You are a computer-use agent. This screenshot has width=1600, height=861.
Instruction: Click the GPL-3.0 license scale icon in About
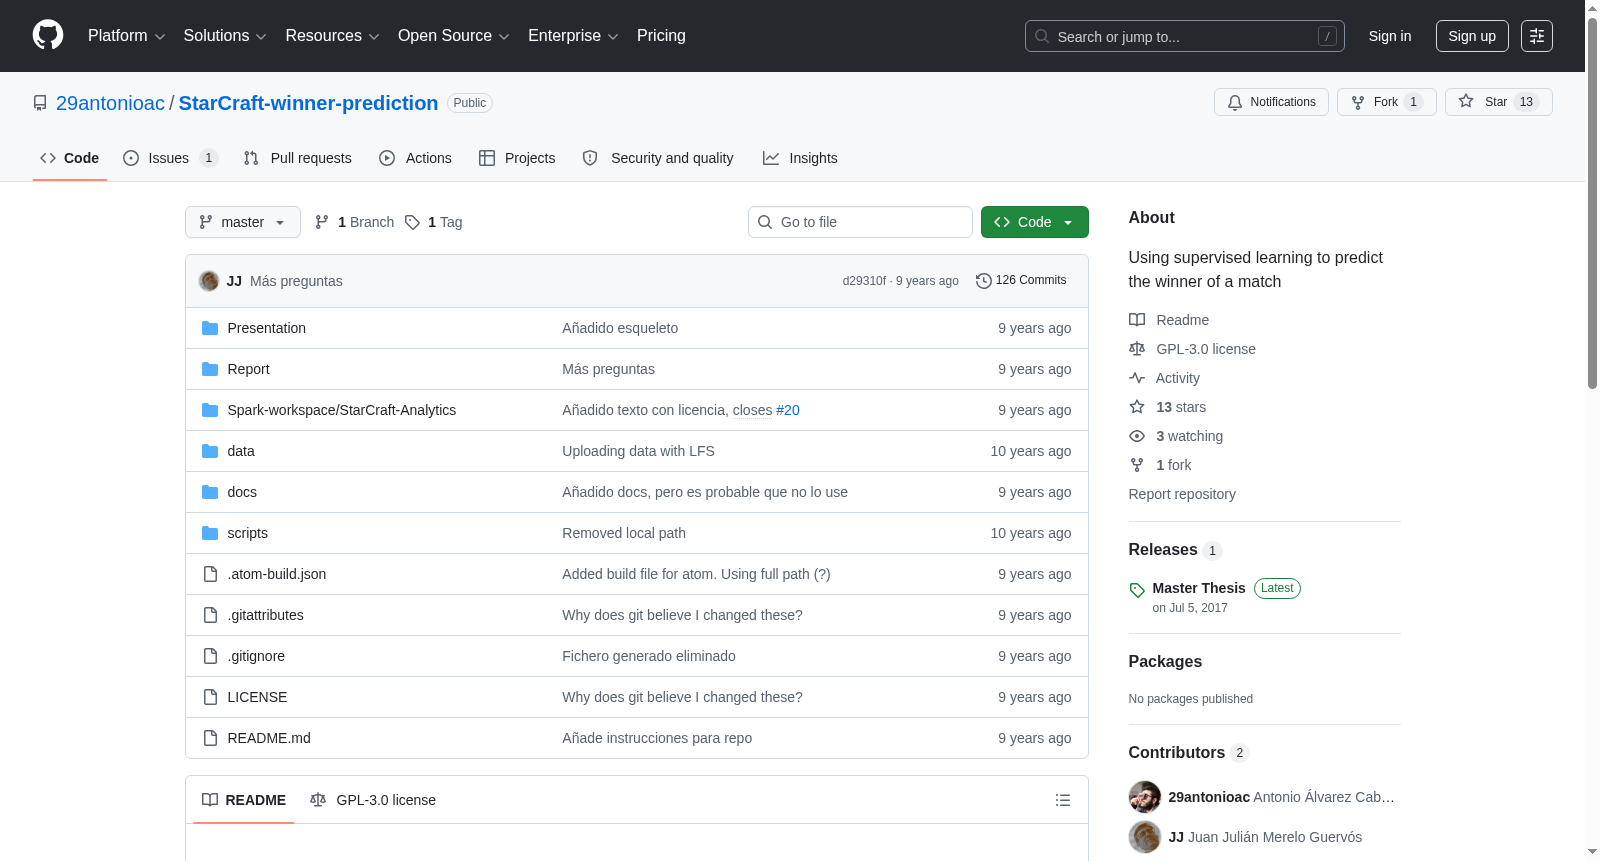click(x=1137, y=349)
